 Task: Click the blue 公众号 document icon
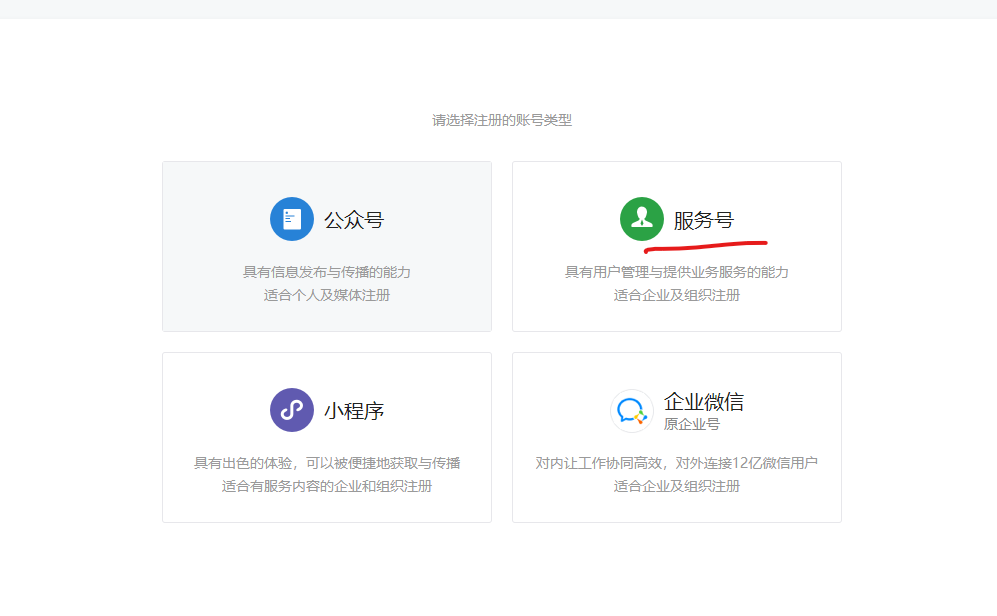point(292,219)
